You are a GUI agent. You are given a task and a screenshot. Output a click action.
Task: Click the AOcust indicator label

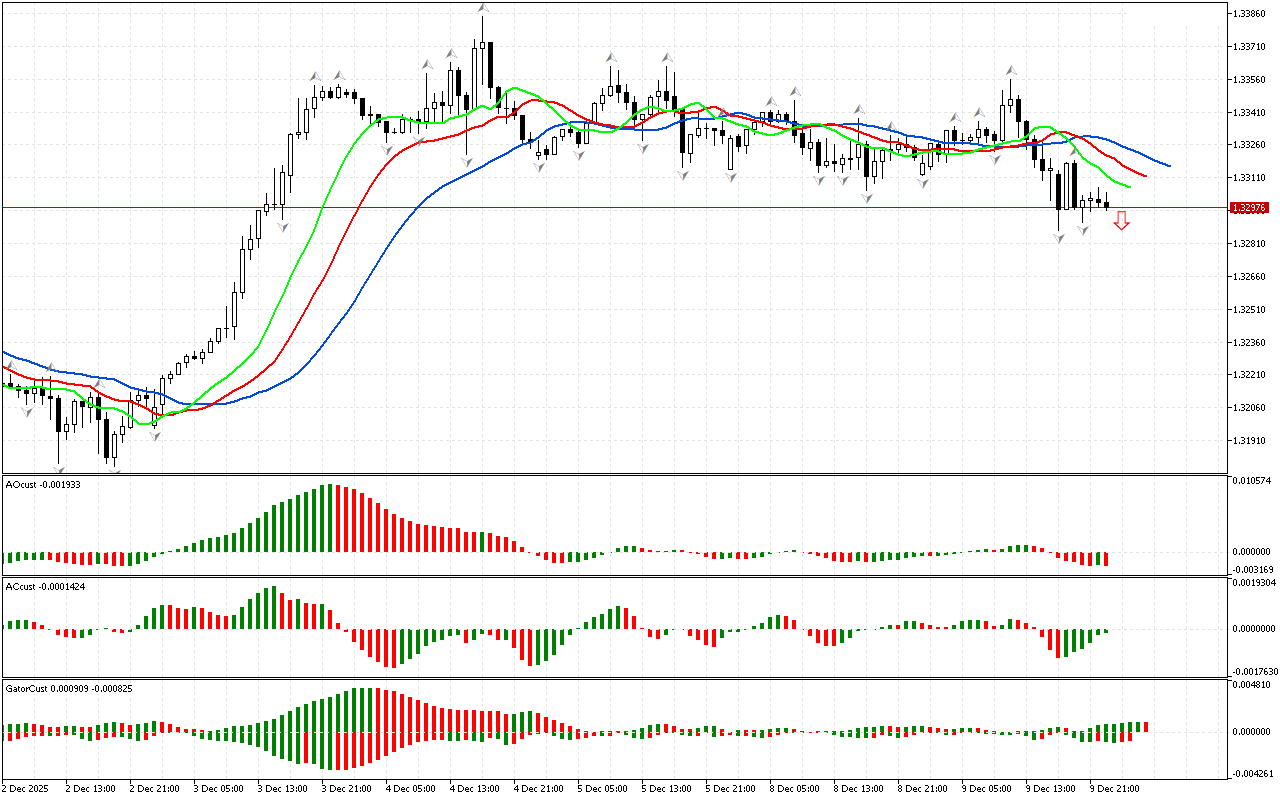click(43, 484)
